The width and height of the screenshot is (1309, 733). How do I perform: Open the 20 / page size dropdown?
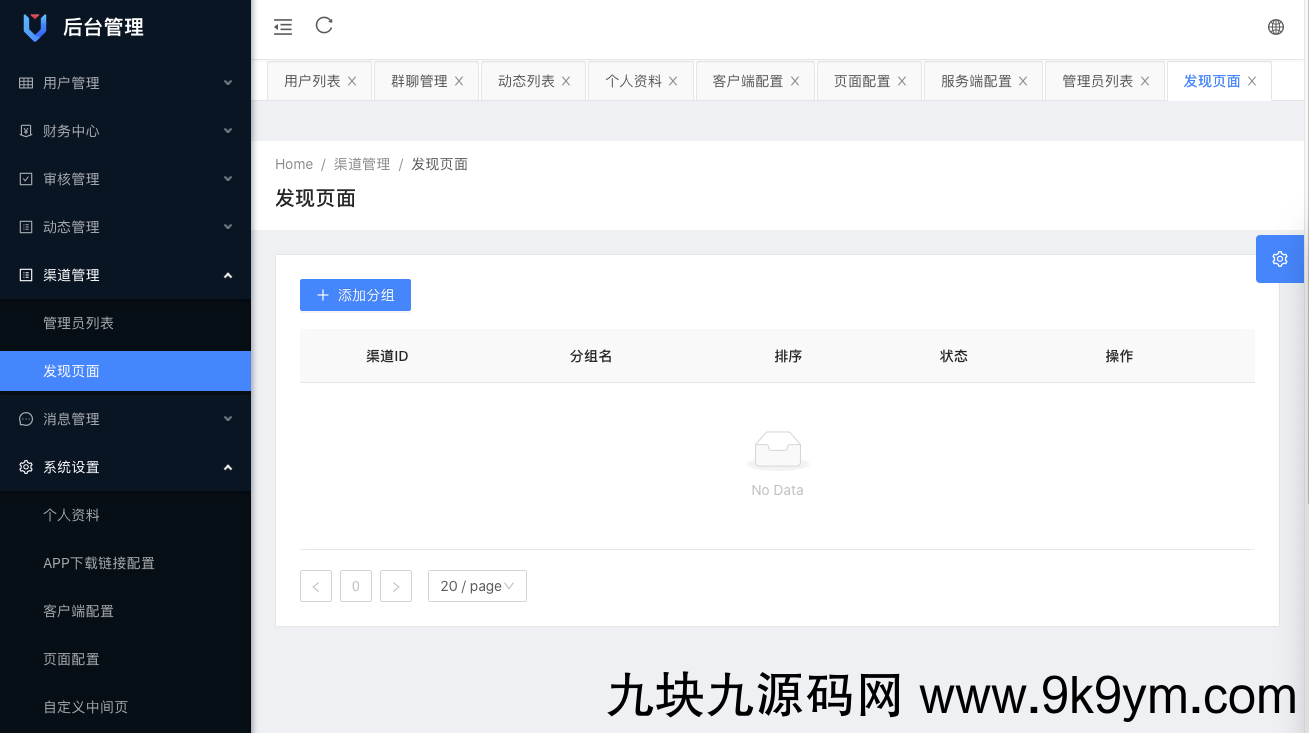coord(477,586)
